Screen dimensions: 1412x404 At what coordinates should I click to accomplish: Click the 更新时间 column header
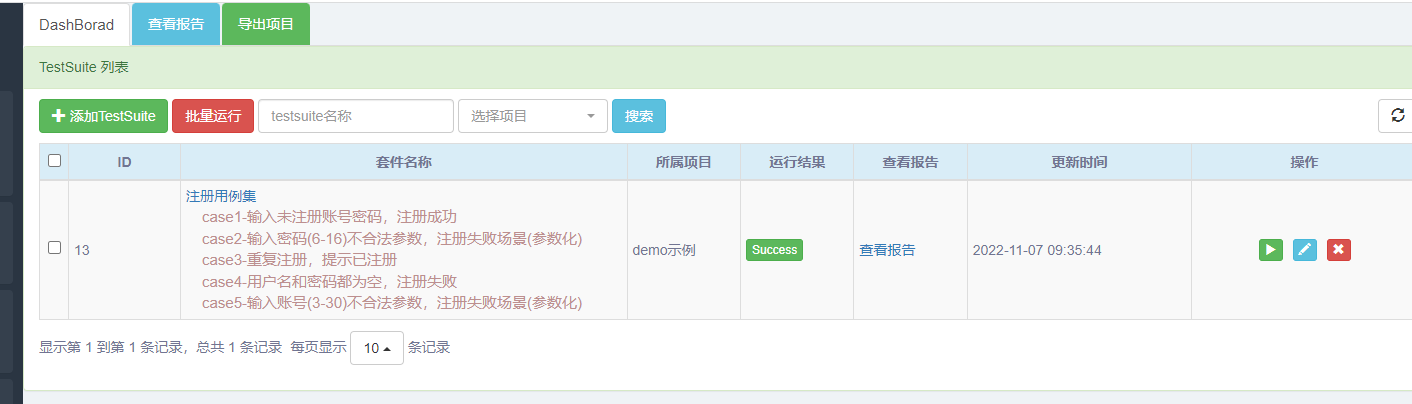point(1079,162)
